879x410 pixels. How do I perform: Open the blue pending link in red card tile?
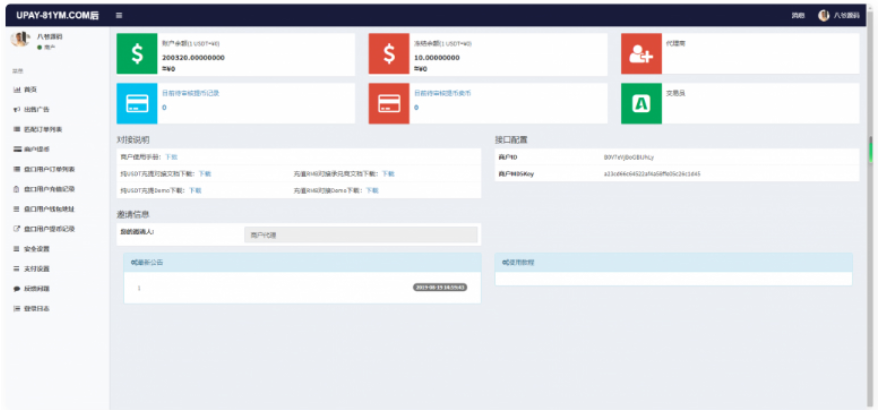tap(442, 93)
